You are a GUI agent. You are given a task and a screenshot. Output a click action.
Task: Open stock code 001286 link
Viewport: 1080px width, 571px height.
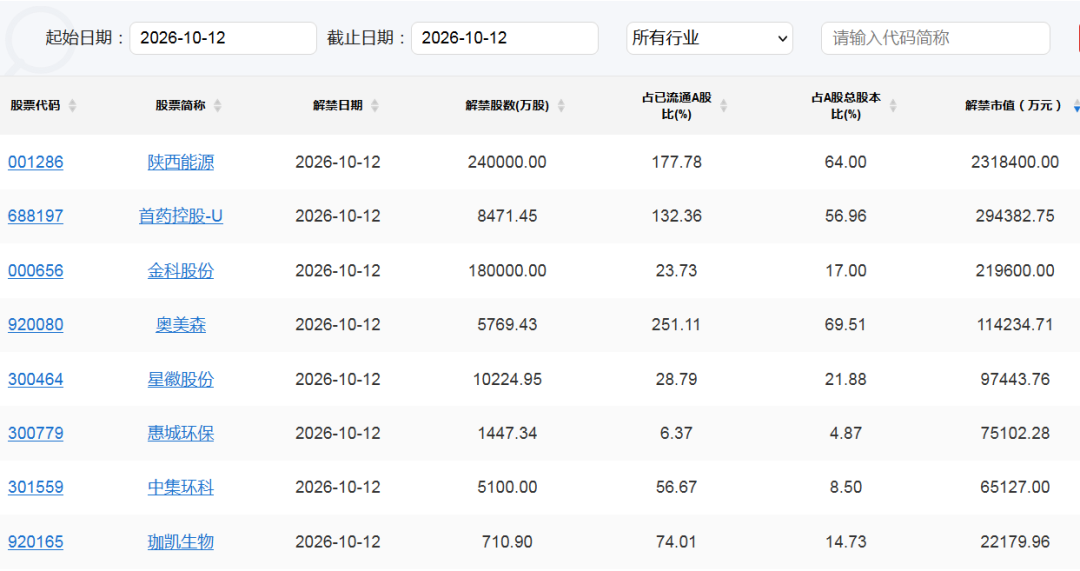(36, 162)
